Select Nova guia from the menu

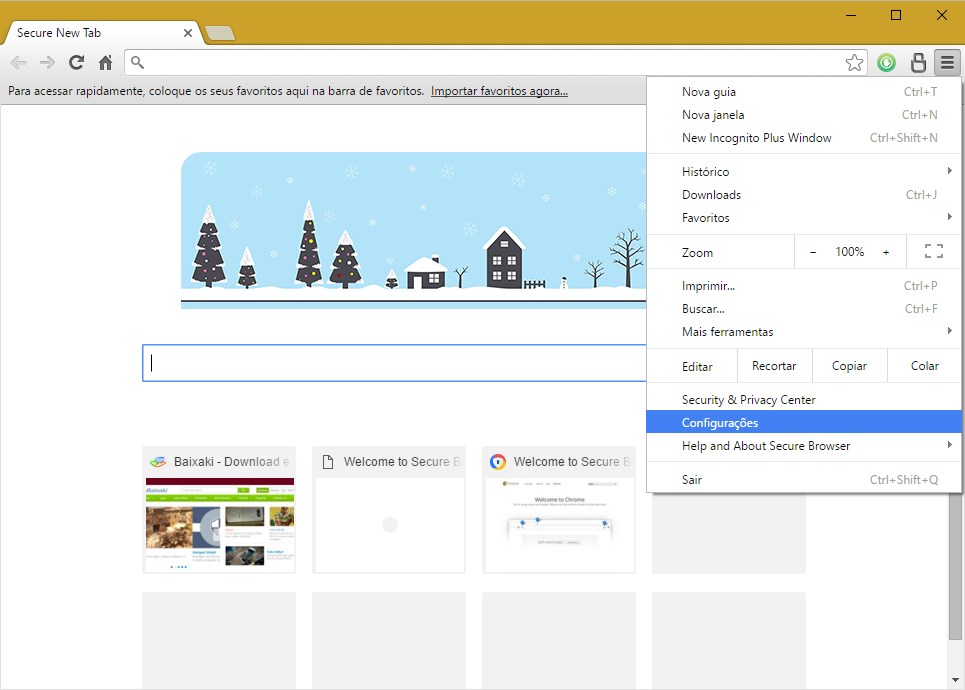click(804, 92)
